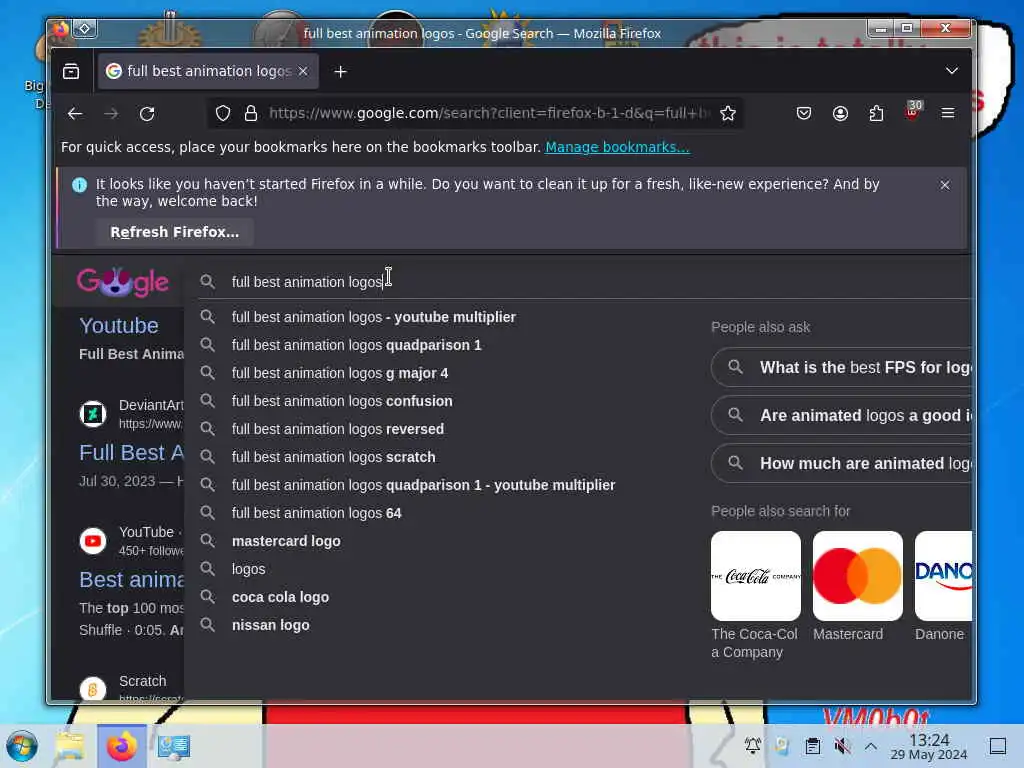
Task: Open the Danone logo thumbnail
Action: click(x=944, y=576)
